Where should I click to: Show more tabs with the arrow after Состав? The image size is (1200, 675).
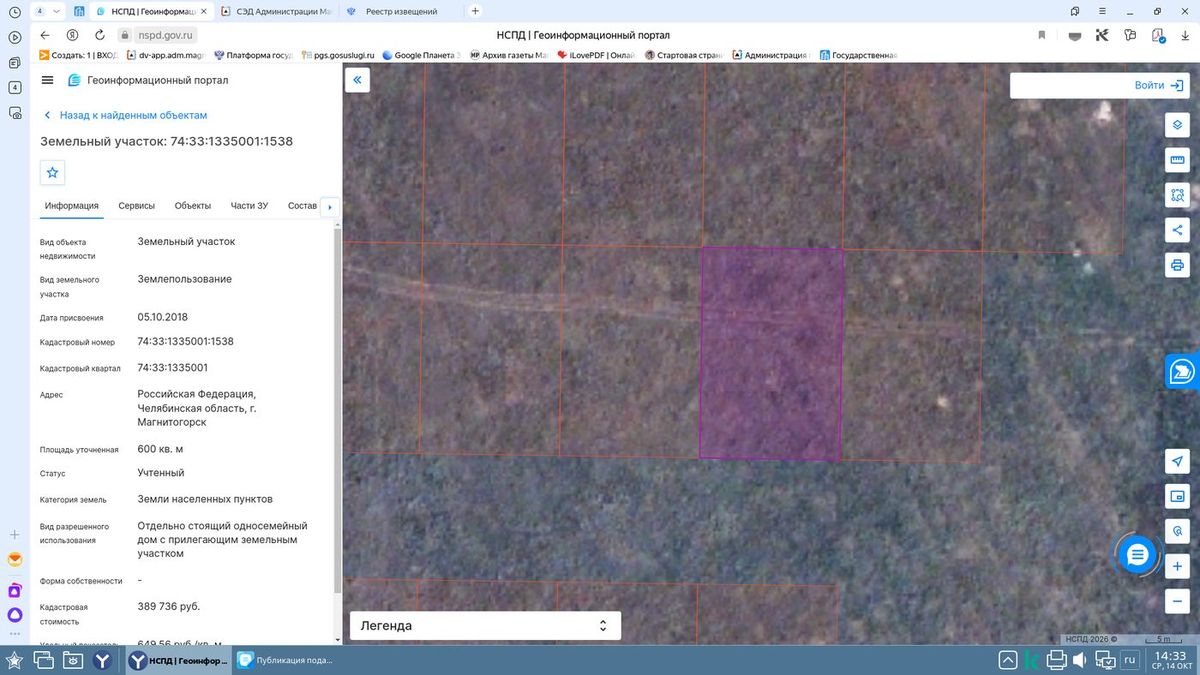(329, 207)
